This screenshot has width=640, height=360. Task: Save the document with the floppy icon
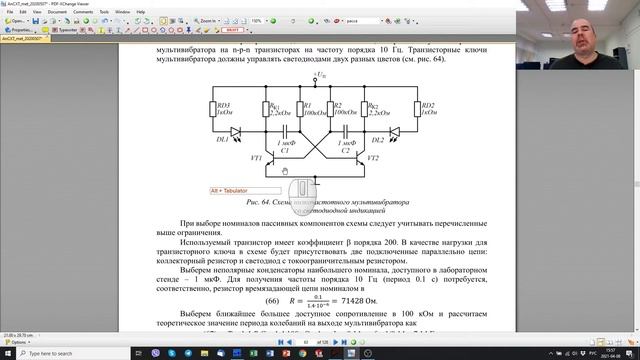[36, 21]
